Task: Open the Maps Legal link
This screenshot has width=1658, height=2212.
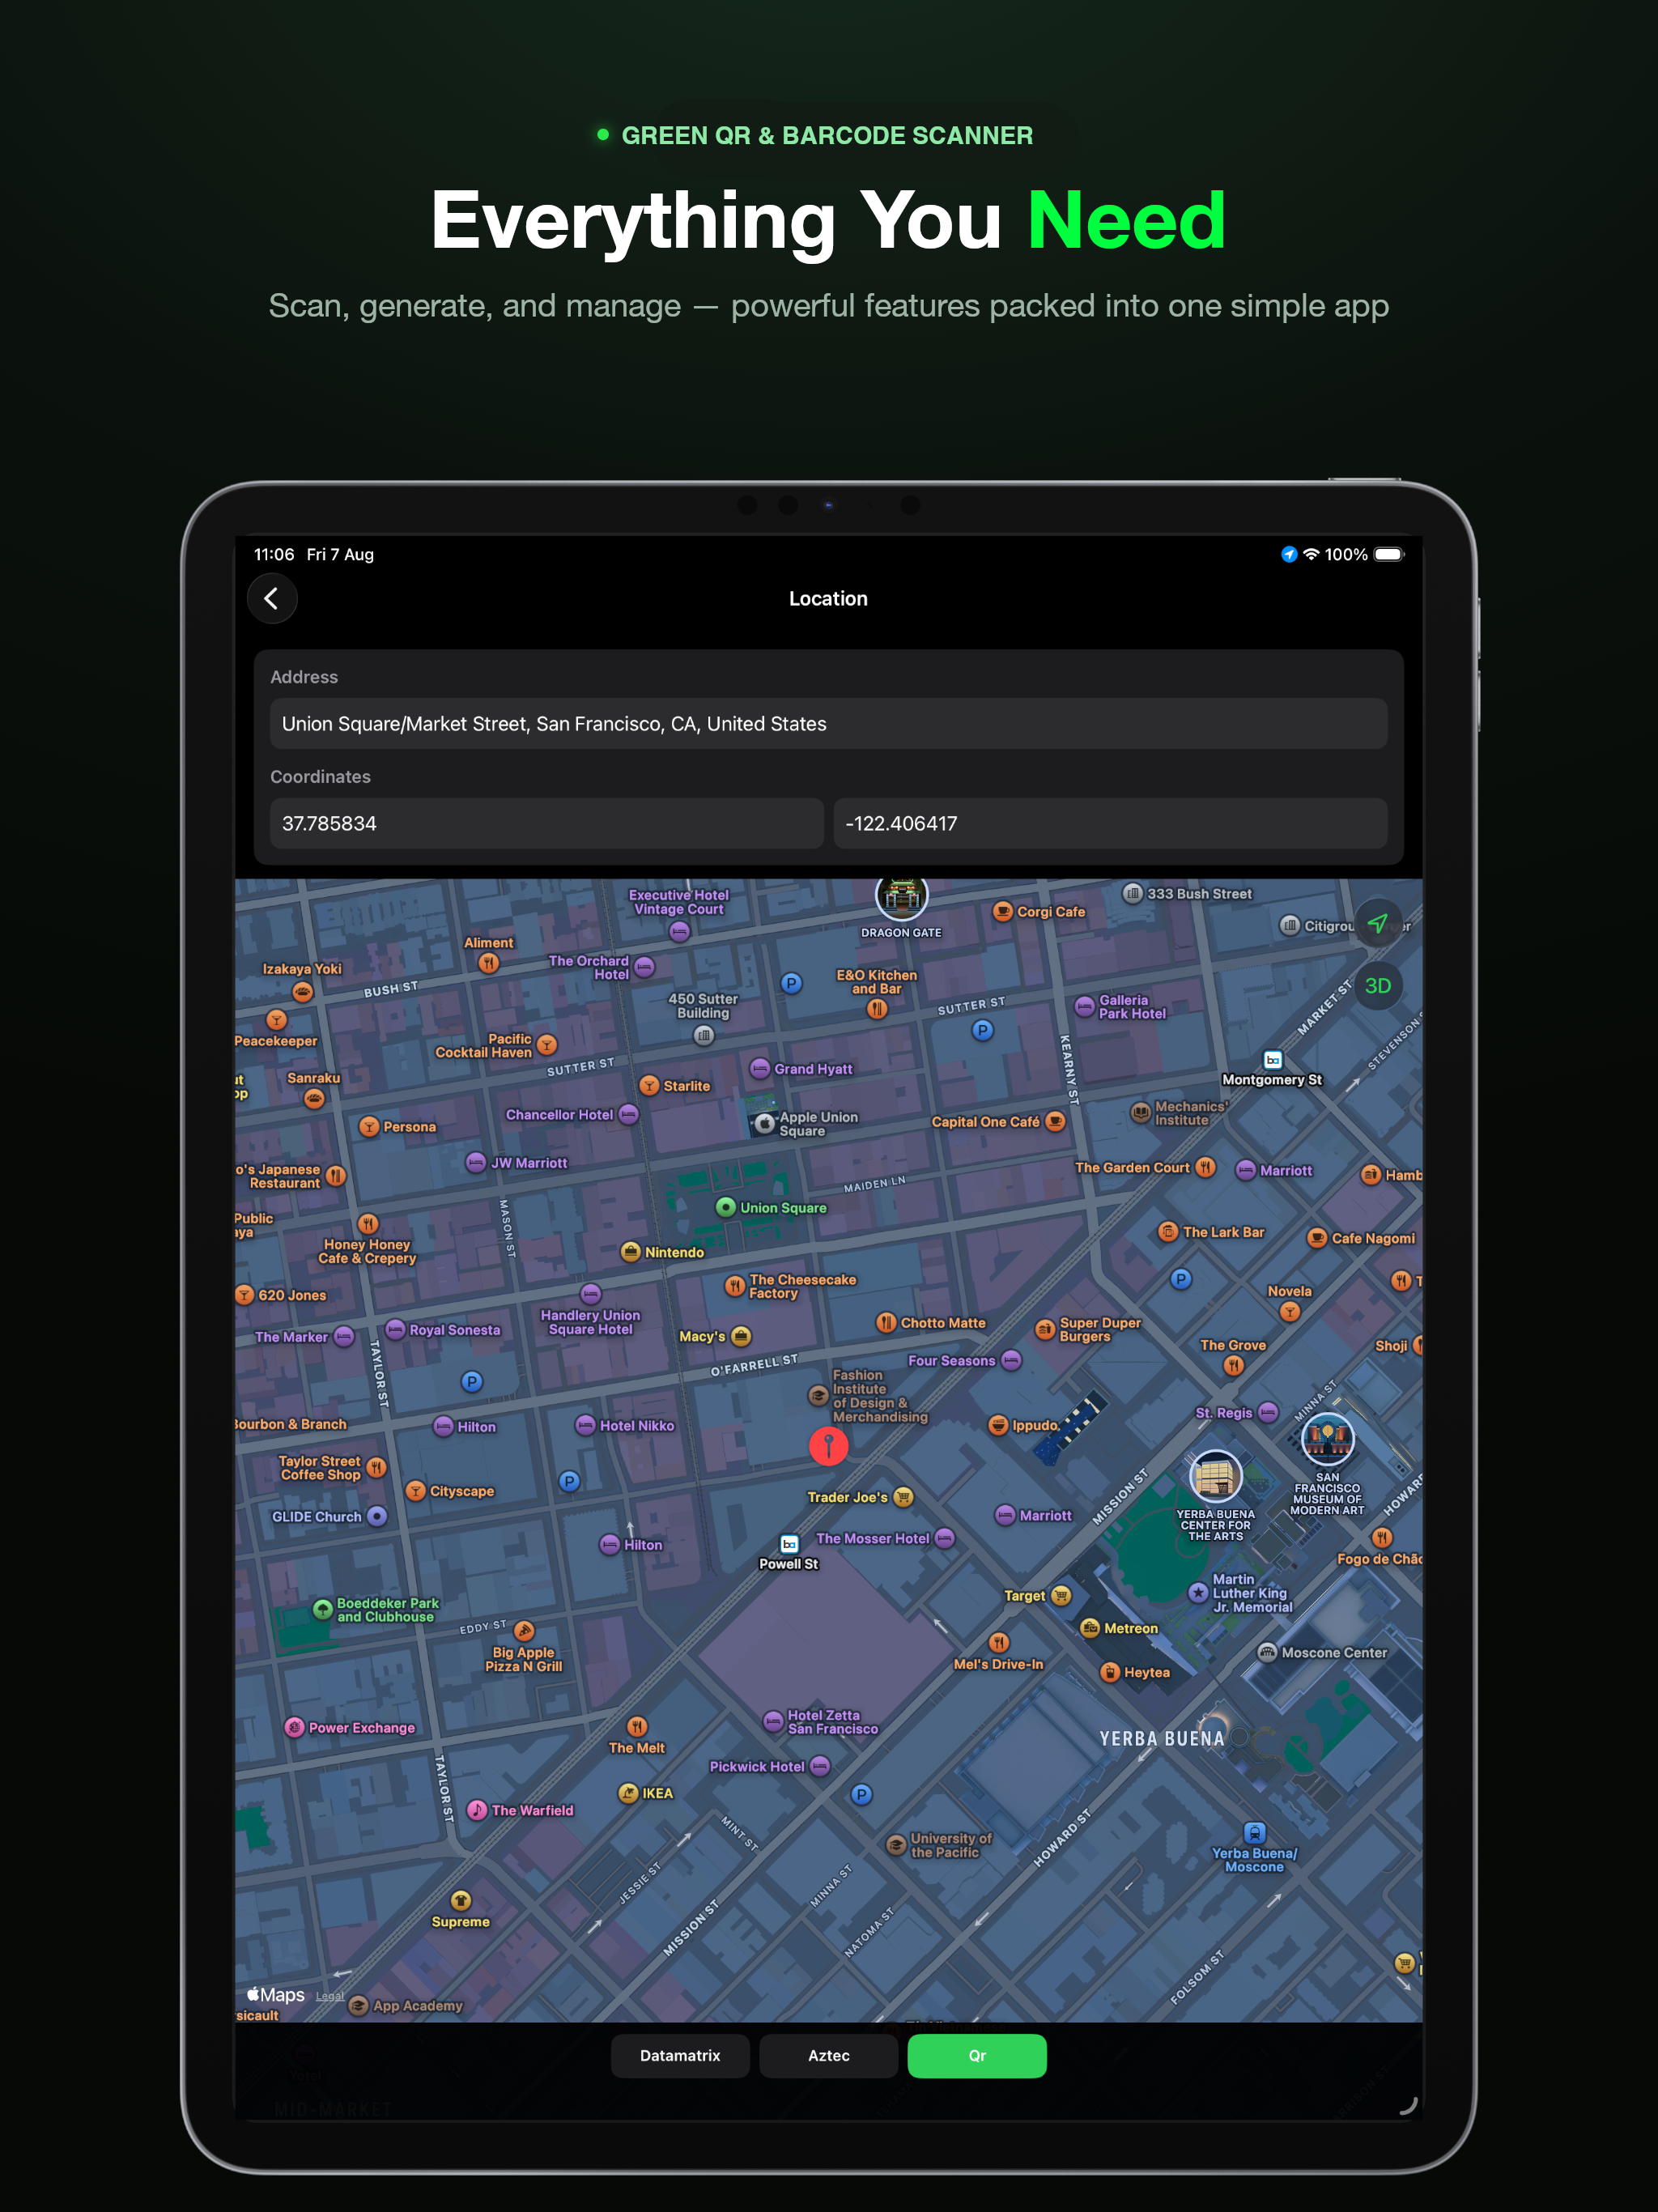Action: click(330, 1996)
